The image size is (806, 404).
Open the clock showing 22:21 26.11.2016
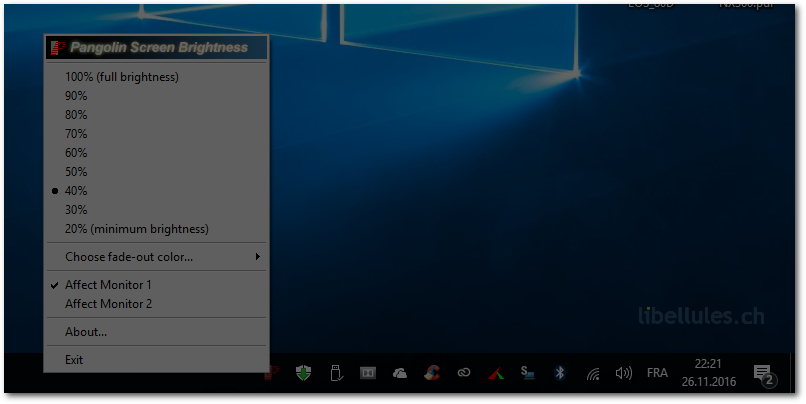(708, 373)
